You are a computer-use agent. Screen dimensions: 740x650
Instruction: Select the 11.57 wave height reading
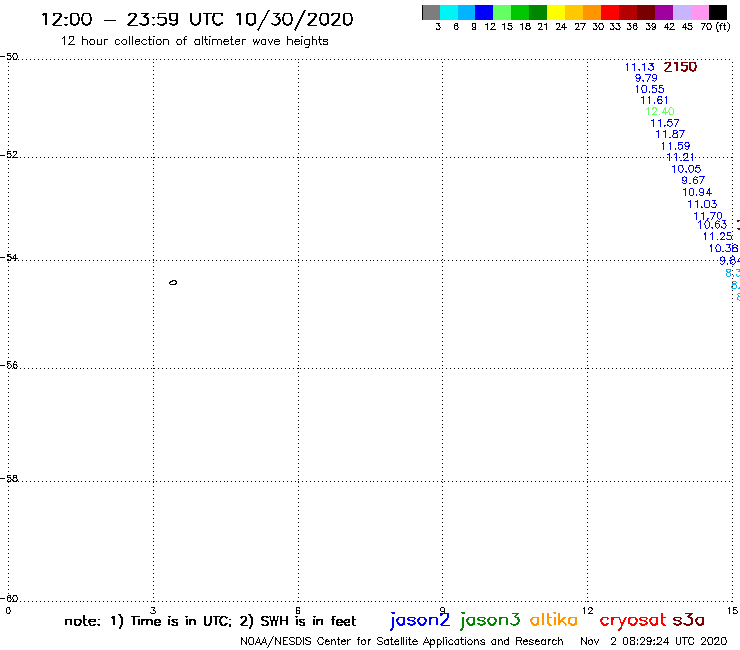[665, 123]
